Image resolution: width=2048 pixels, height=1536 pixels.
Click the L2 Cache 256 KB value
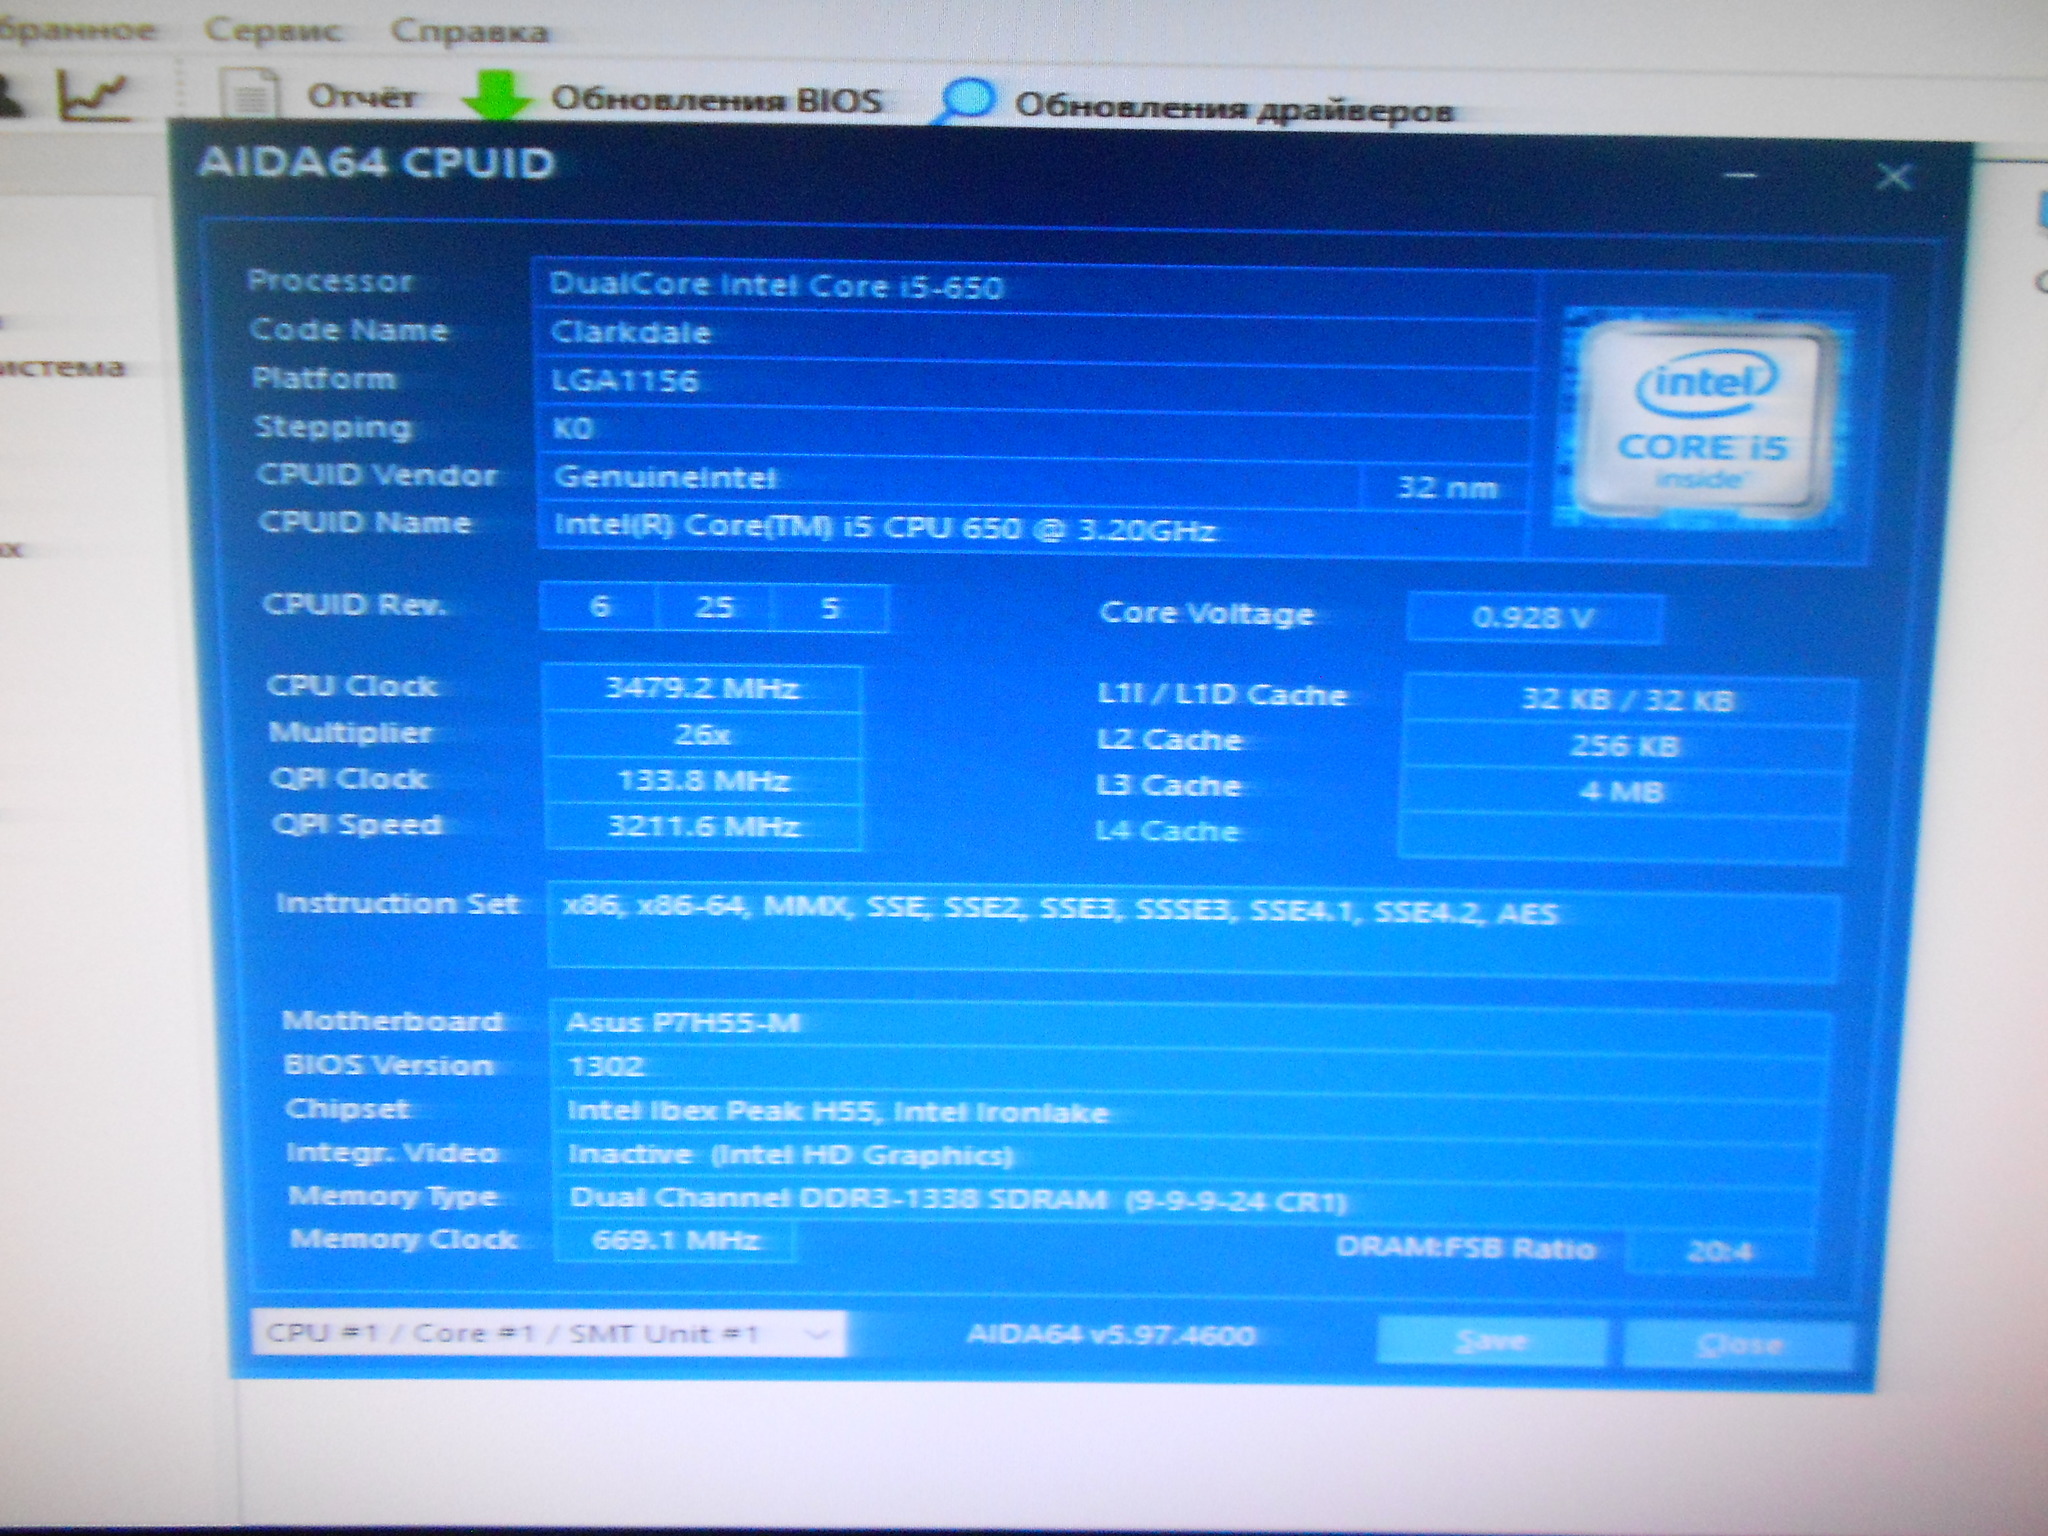coord(1625,746)
